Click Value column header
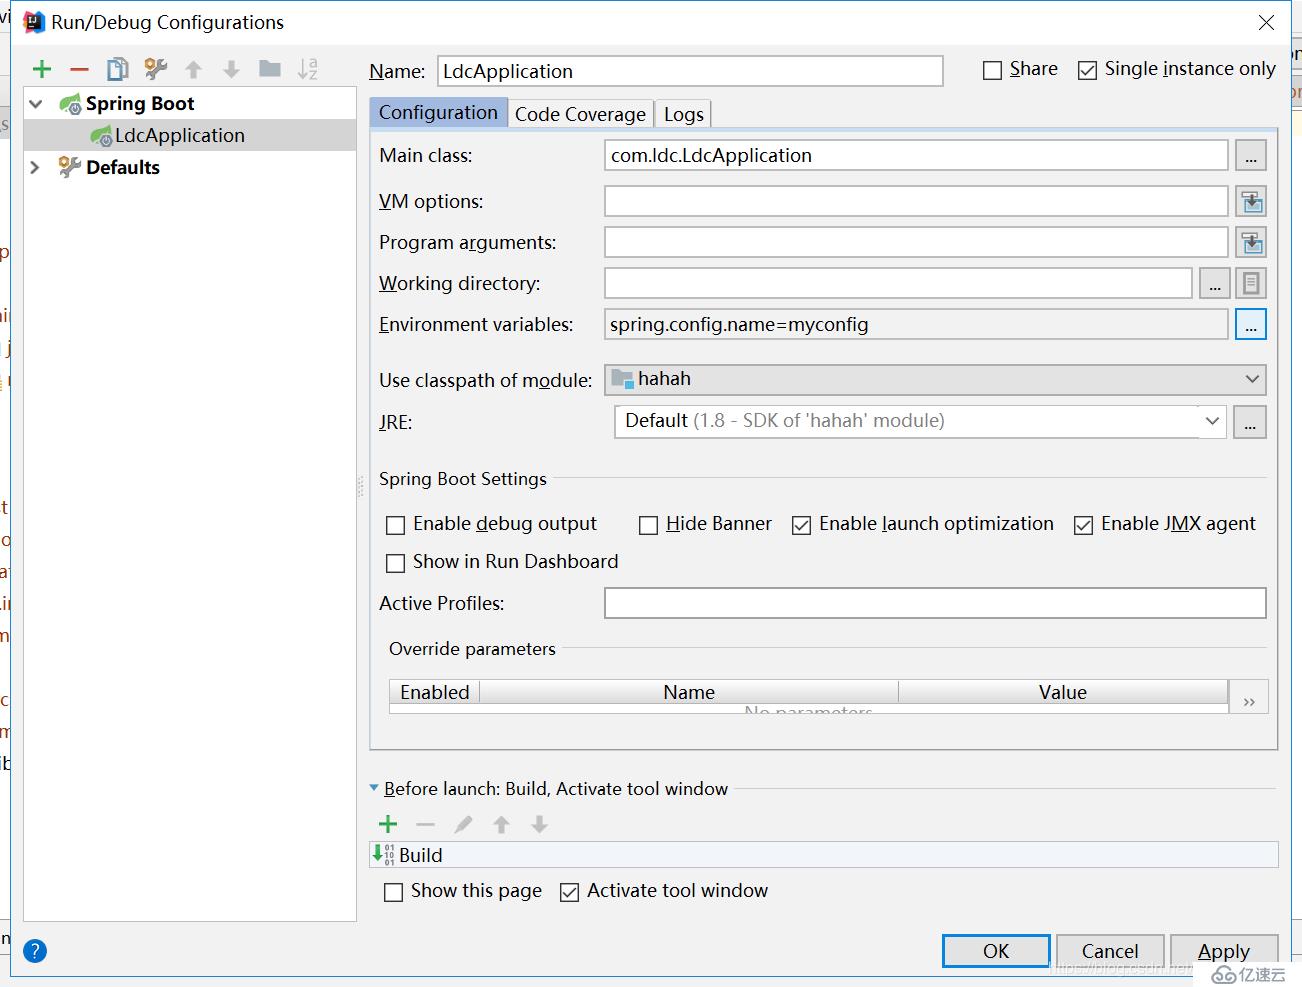Image resolution: width=1302 pixels, height=987 pixels. (1063, 692)
